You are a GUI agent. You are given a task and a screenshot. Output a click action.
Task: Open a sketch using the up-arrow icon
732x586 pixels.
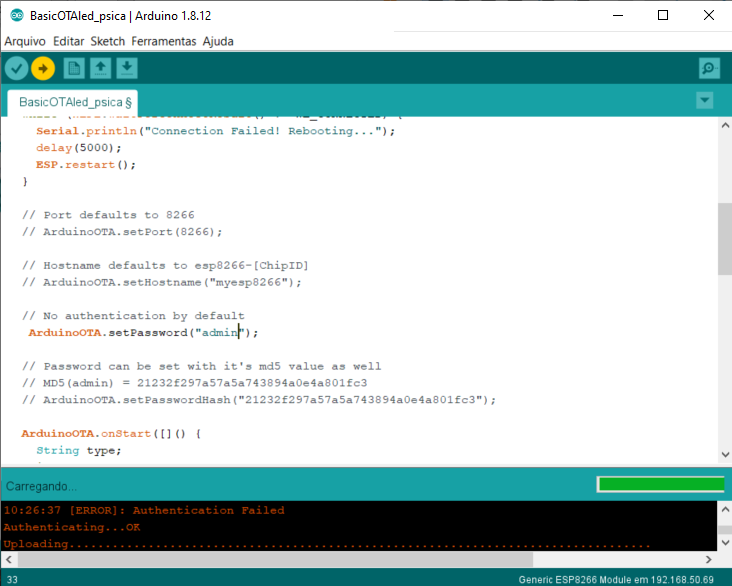tap(100, 69)
